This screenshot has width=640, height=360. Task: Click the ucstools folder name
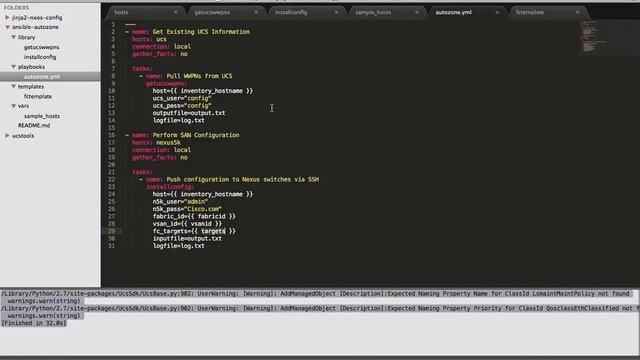click(x=23, y=136)
